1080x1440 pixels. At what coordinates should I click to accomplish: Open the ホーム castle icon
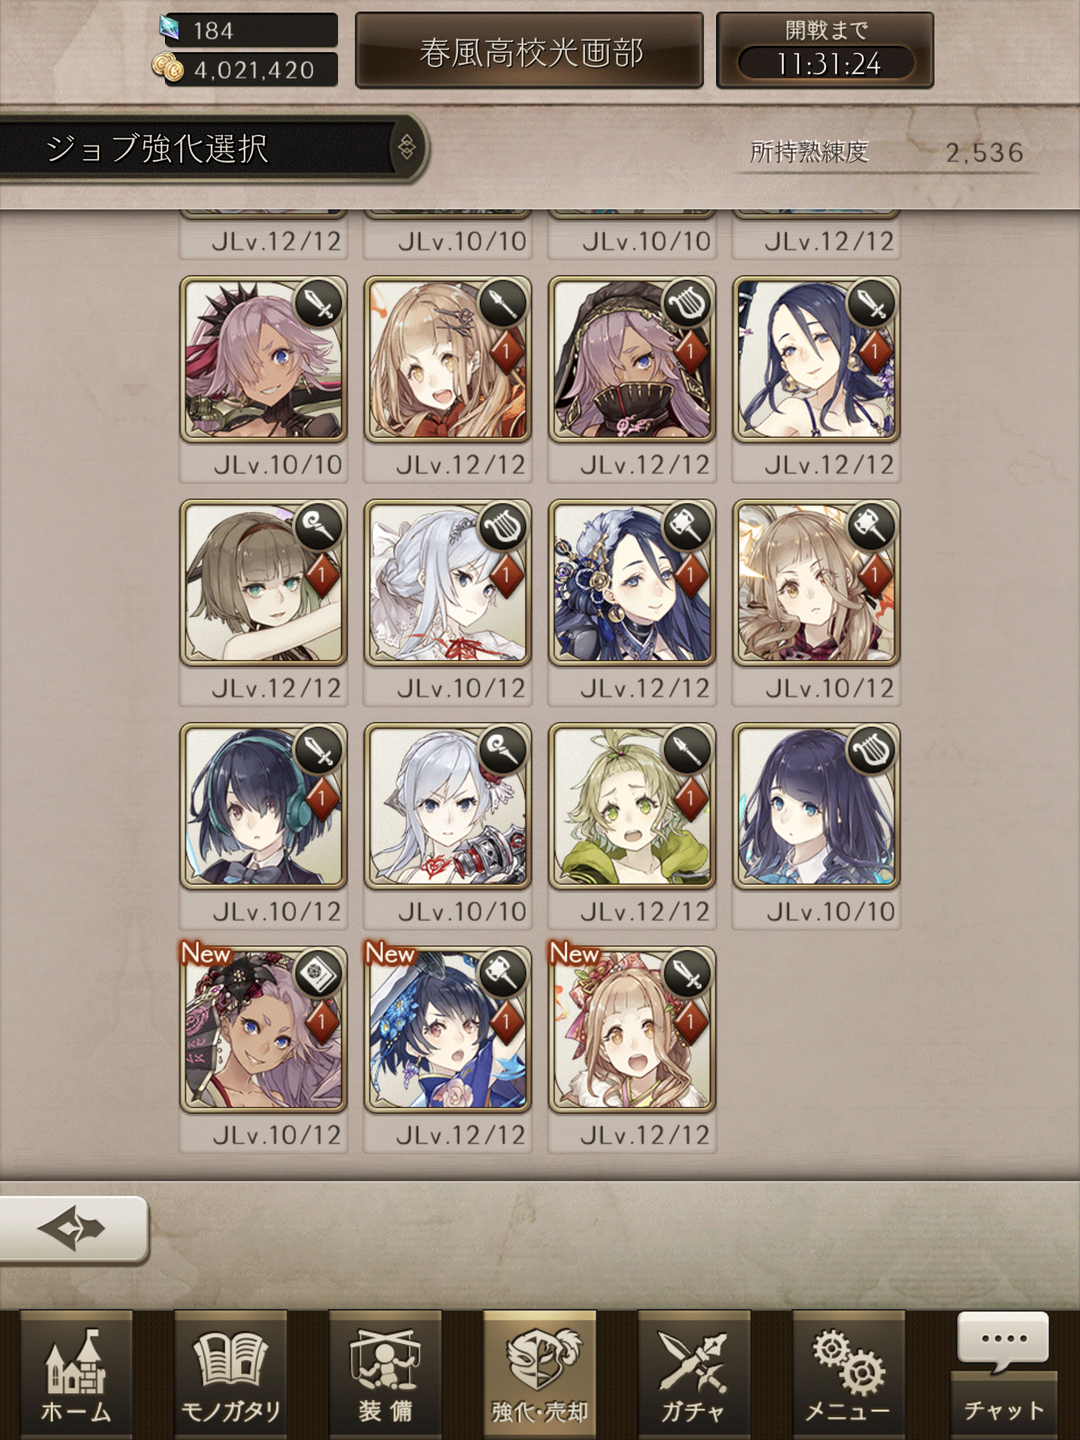pos(76,1375)
